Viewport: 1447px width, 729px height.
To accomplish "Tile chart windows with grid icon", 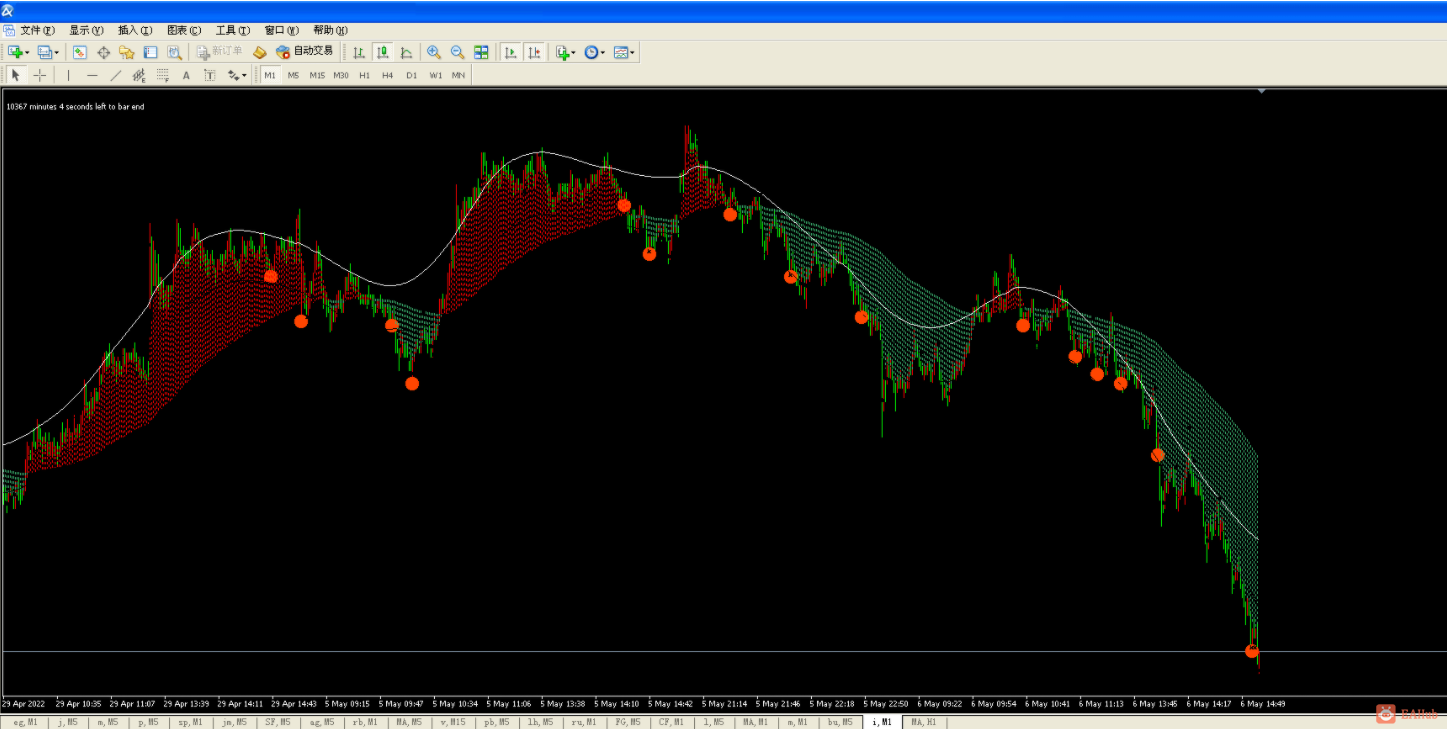I will 481,52.
